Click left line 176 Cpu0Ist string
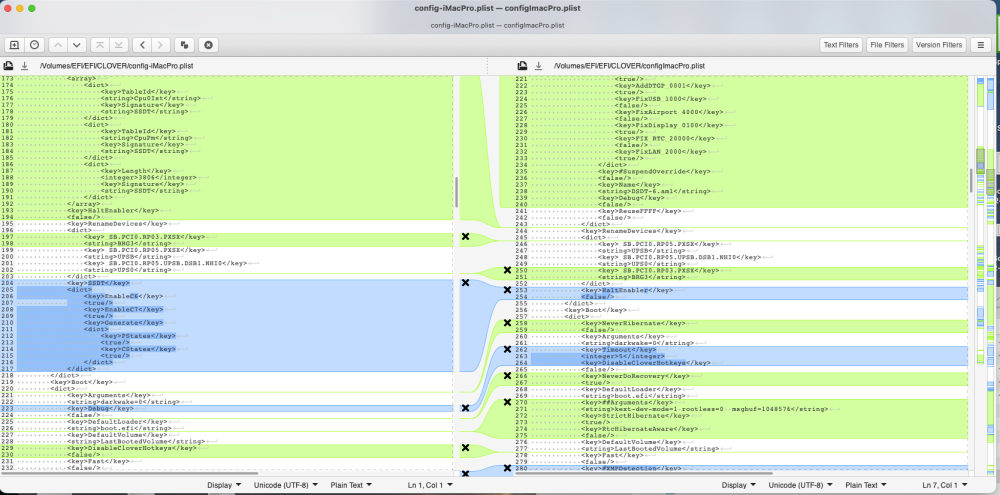 (151, 99)
